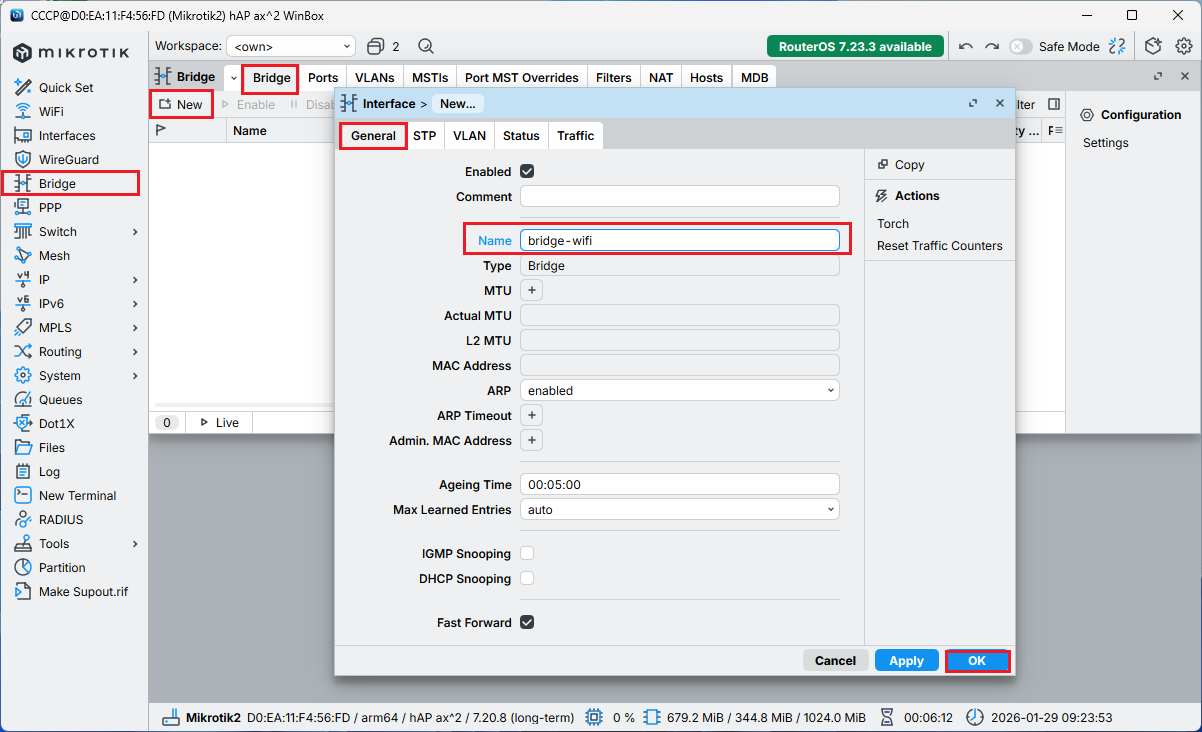
Task: Click the CPU chip icon in status bar
Action: click(x=594, y=717)
